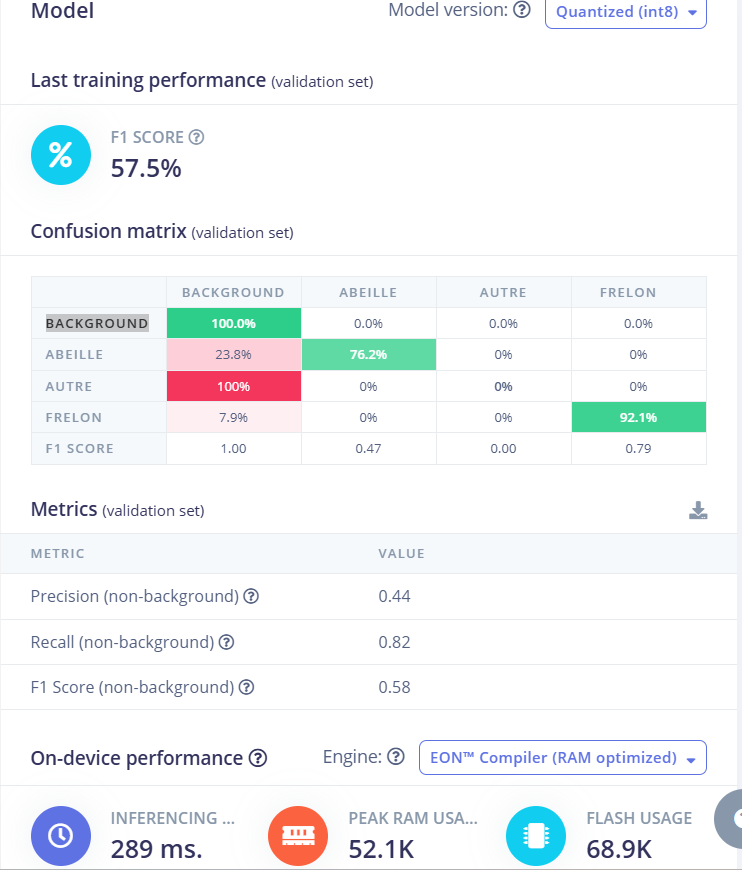This screenshot has width=742, height=870.
Task: Click the FRELON 92.1% green cell
Action: pyautogui.click(x=638, y=417)
